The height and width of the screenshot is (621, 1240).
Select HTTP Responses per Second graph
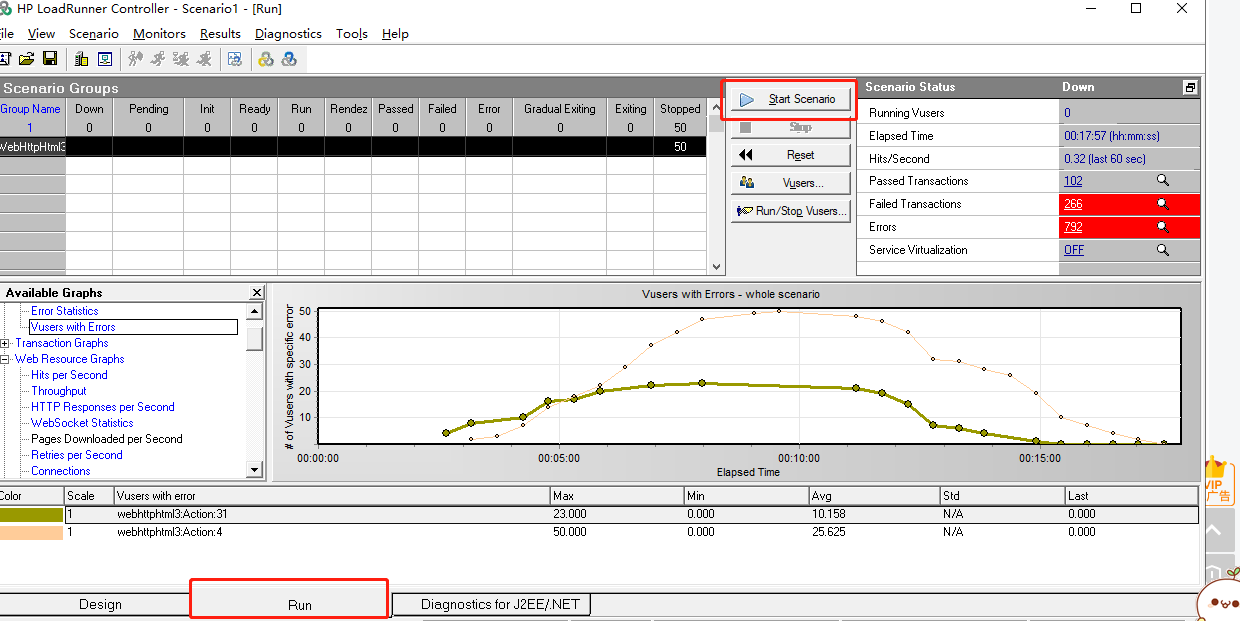pos(103,407)
